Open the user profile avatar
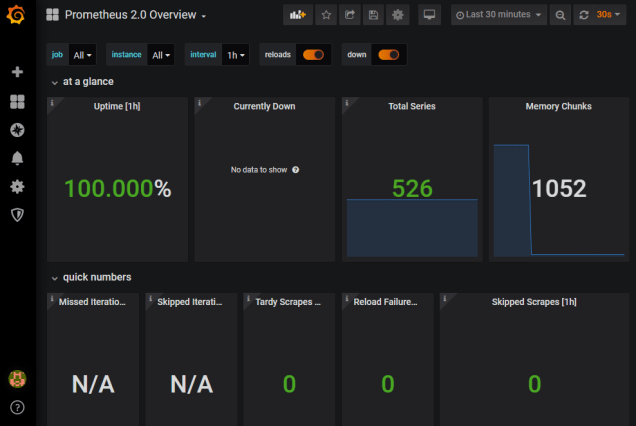Viewport: 636px width, 426px height. [x=17, y=379]
